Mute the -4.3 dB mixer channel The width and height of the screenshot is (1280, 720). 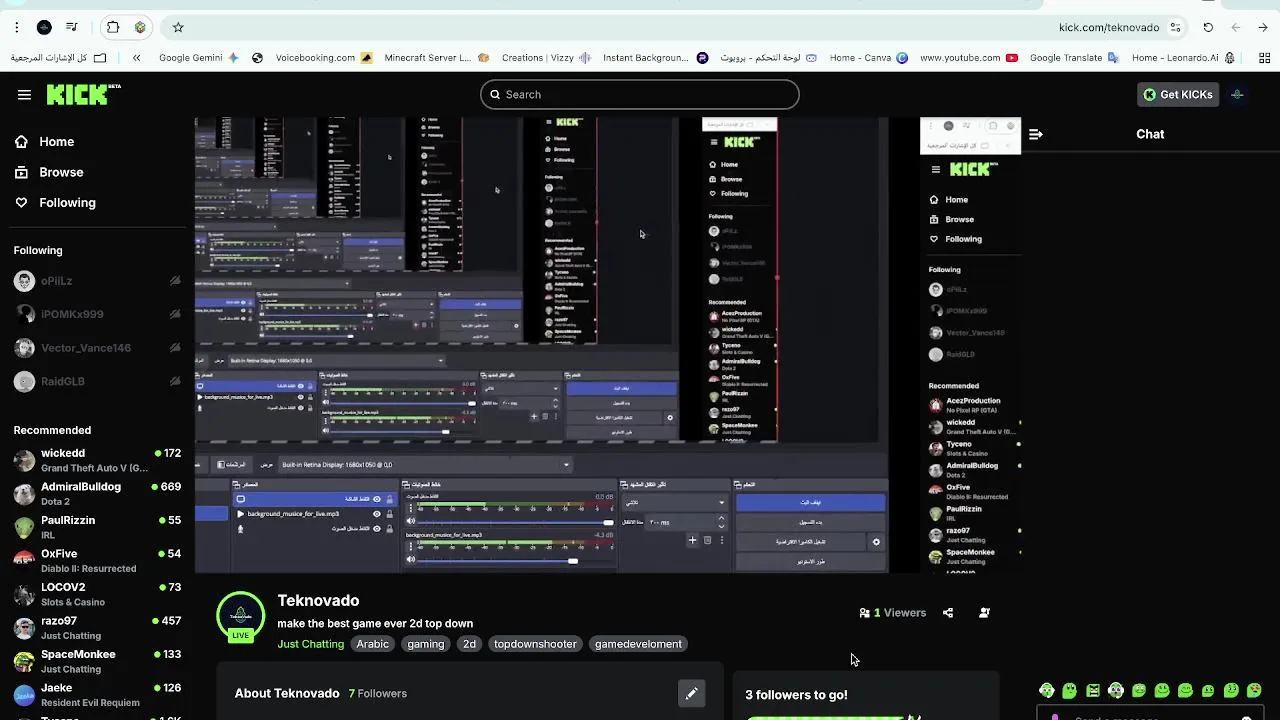pyautogui.click(x=411, y=559)
